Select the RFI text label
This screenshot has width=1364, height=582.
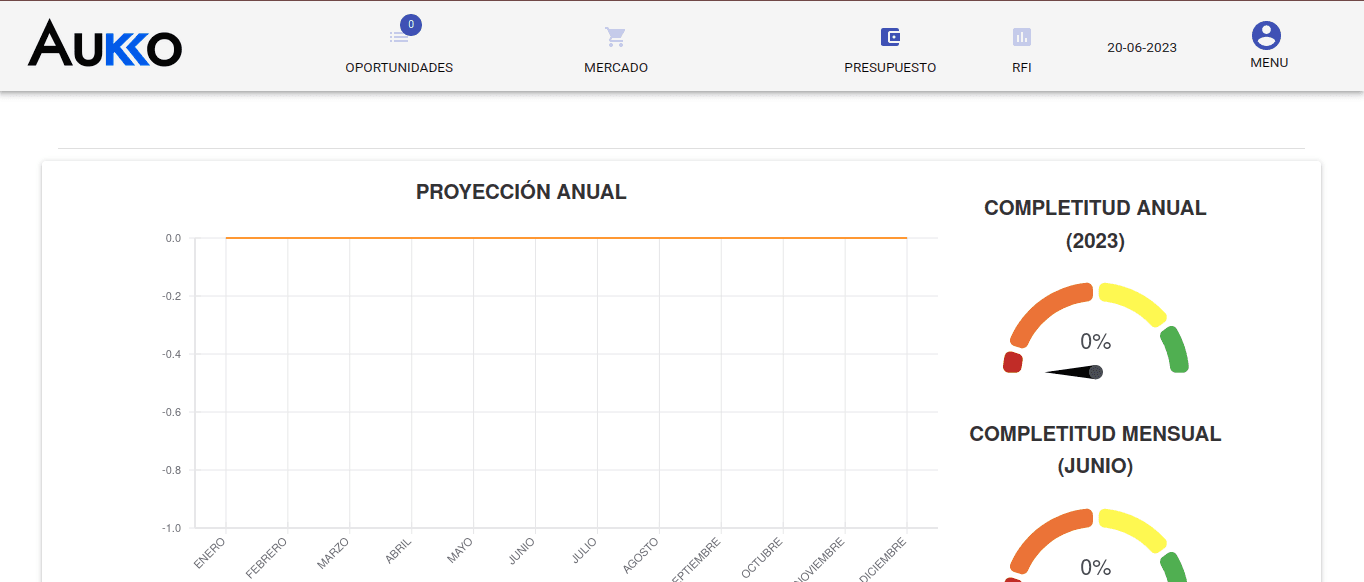point(1021,68)
